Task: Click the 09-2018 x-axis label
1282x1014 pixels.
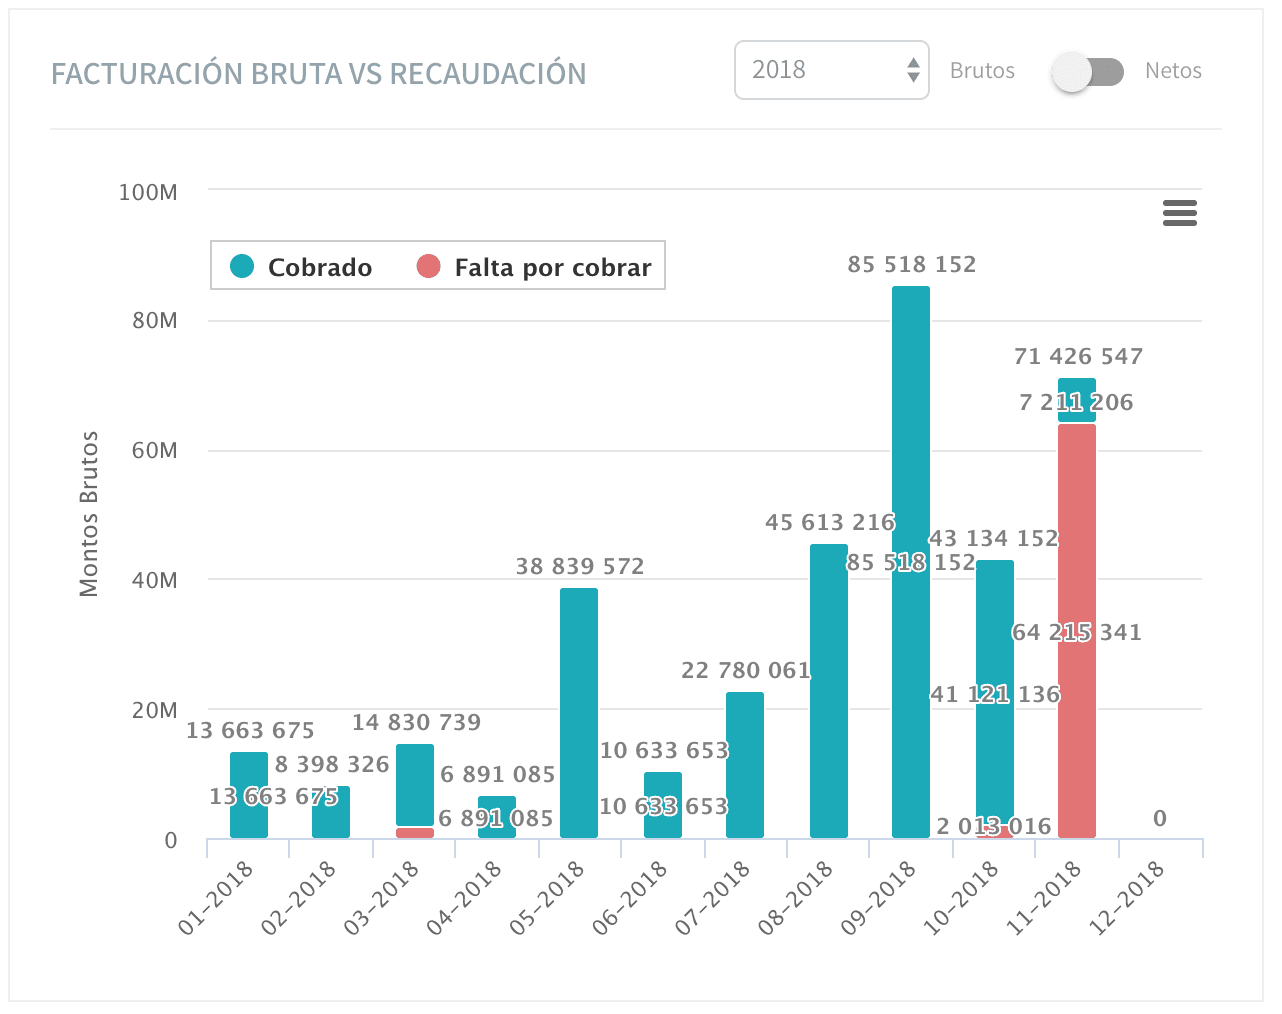Action: [878, 898]
